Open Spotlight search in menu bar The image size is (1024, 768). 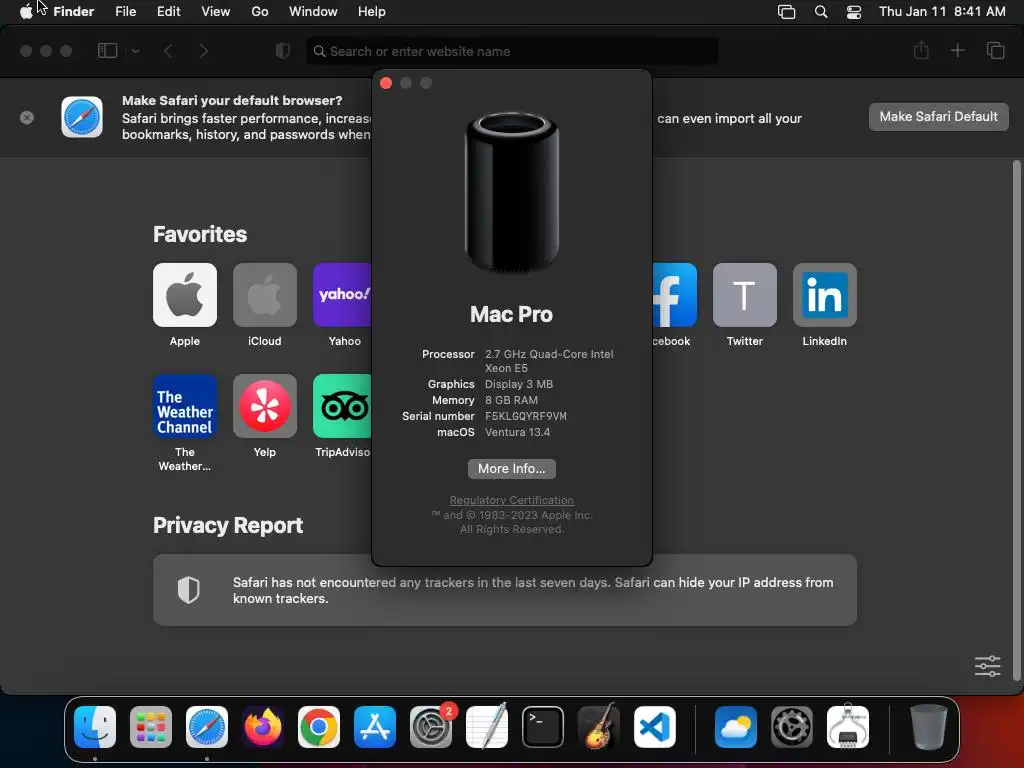point(821,12)
